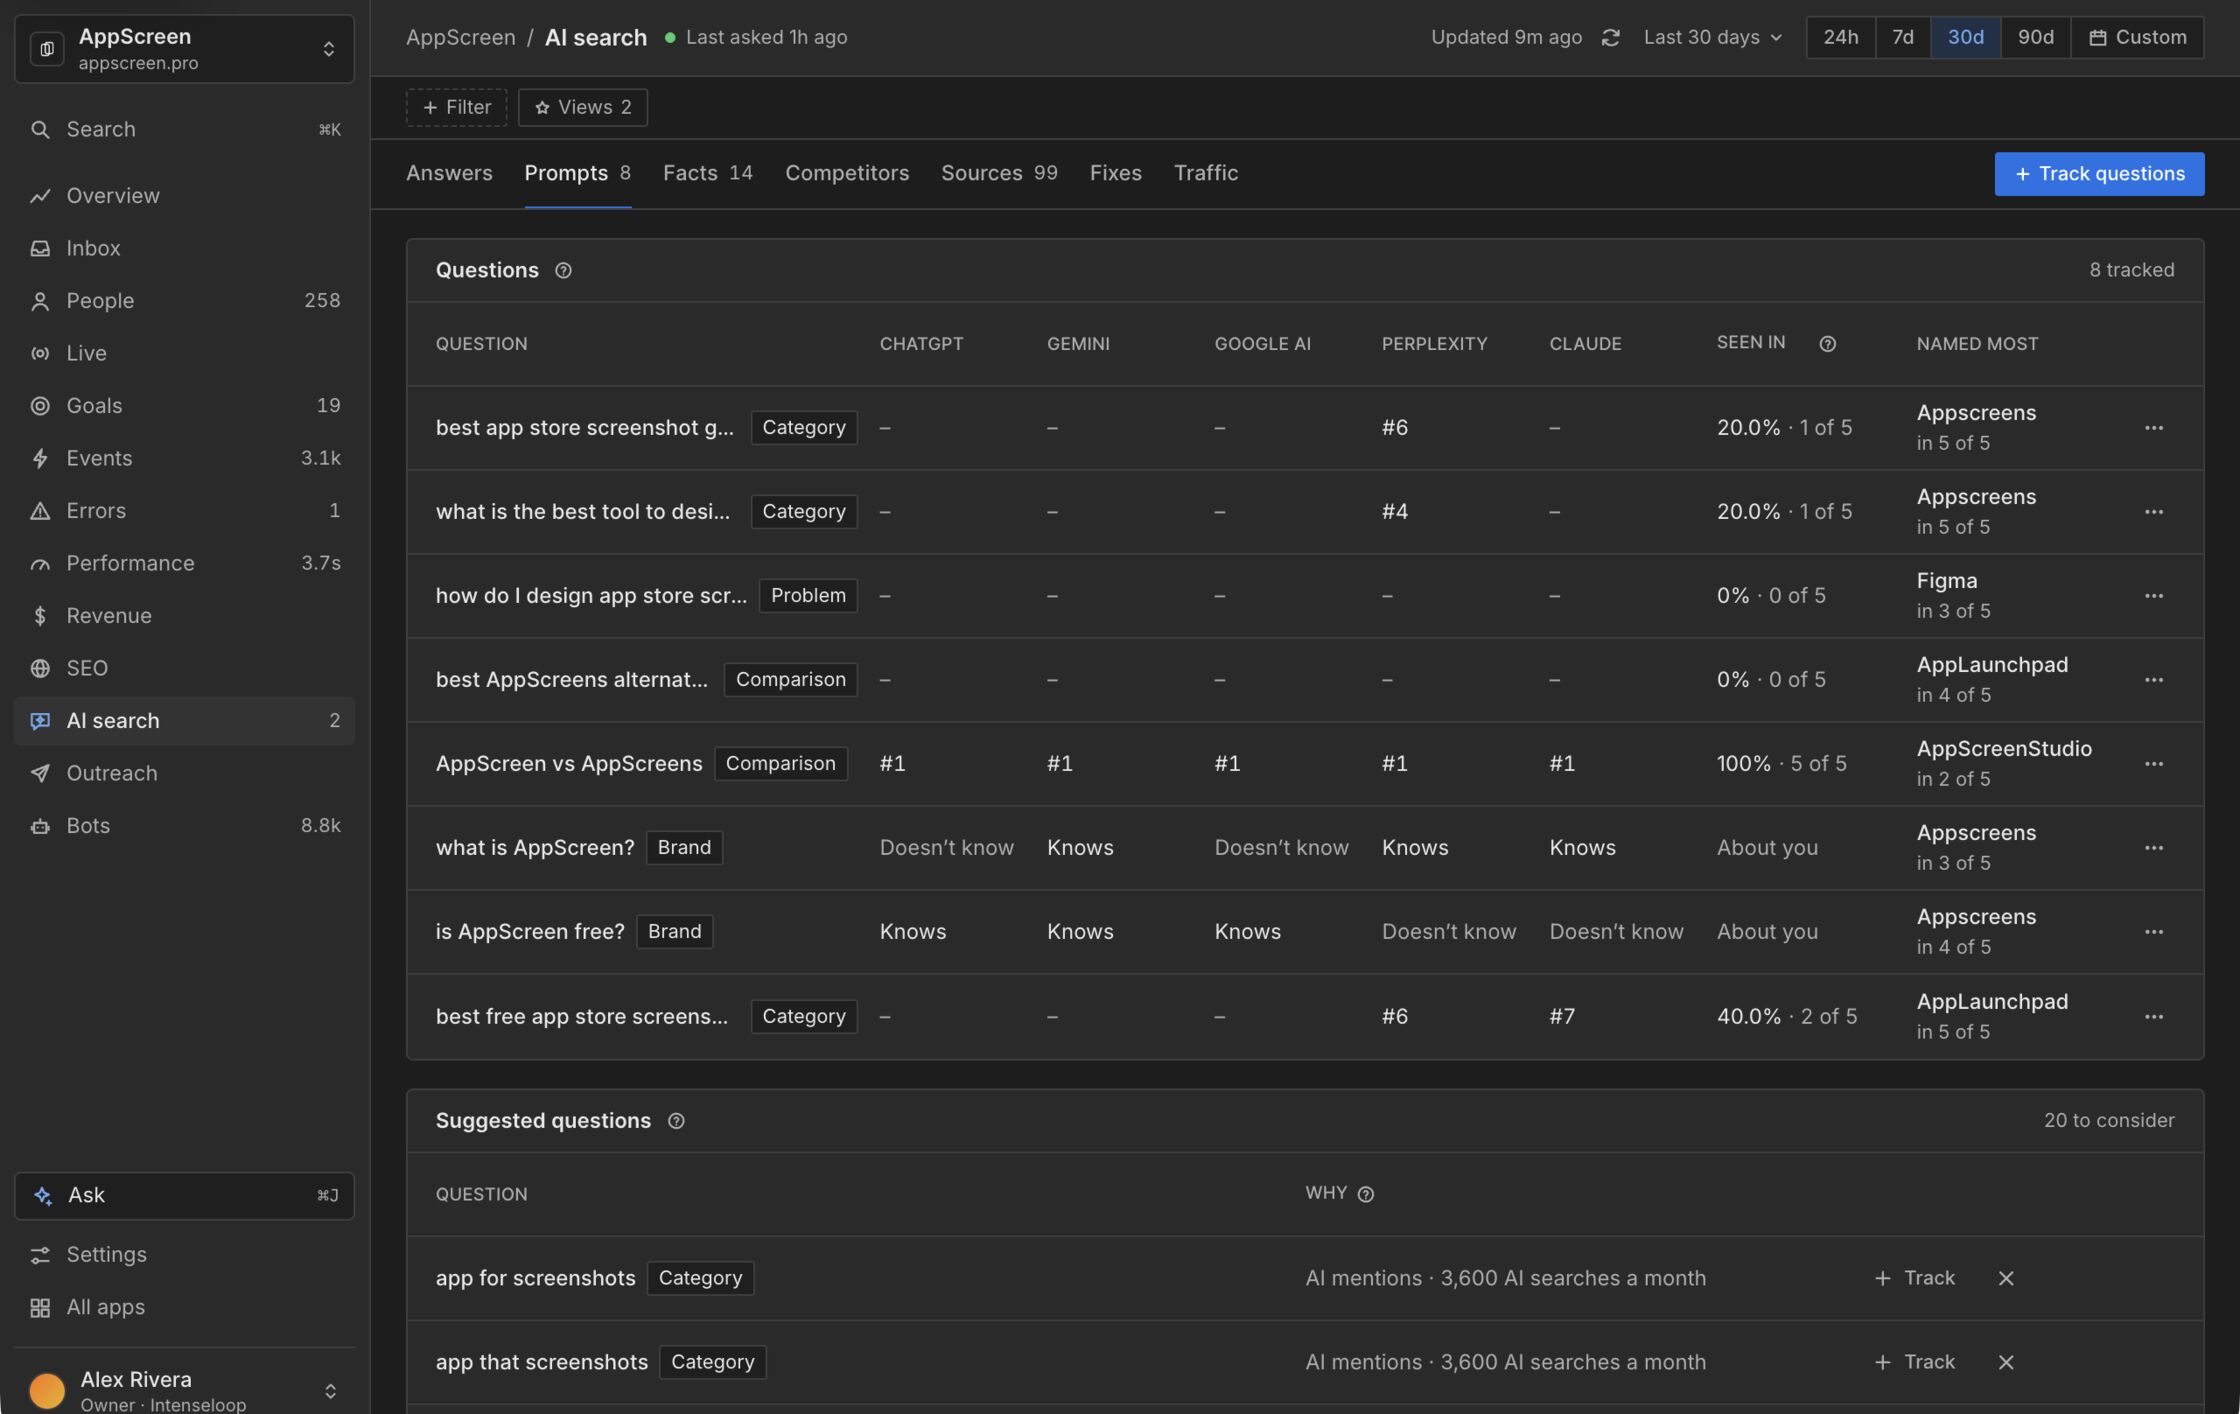The image size is (2240, 1414).
Task: Add a Filter
Action: coord(457,107)
